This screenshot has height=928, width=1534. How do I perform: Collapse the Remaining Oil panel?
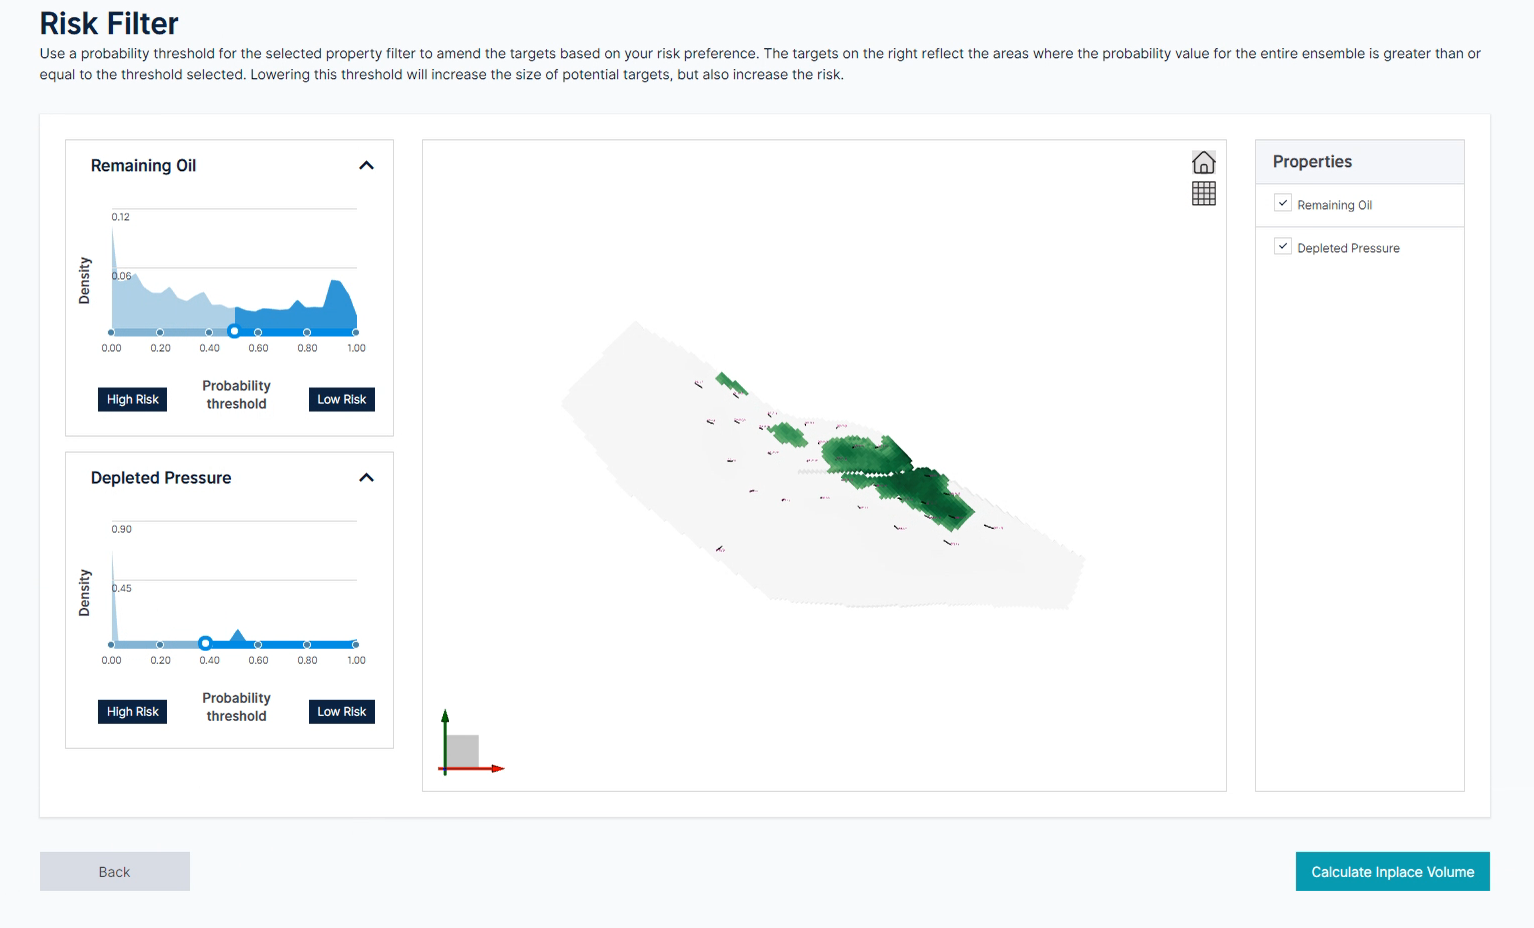pos(366,166)
